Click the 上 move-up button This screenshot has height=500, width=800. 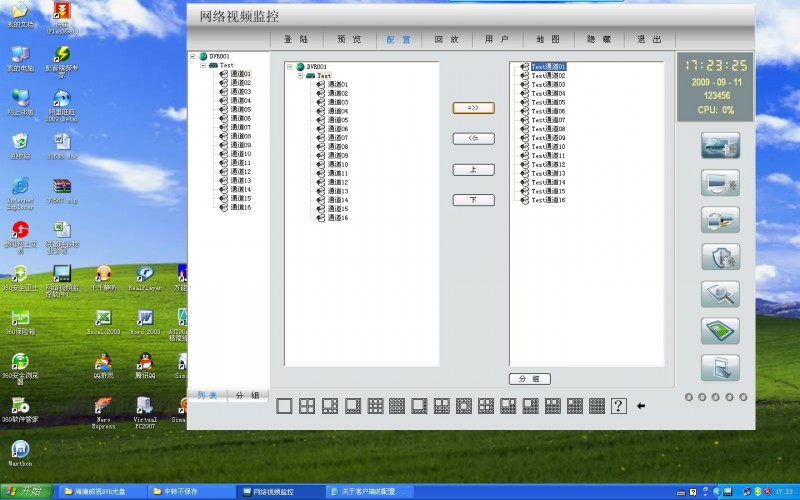(x=473, y=169)
